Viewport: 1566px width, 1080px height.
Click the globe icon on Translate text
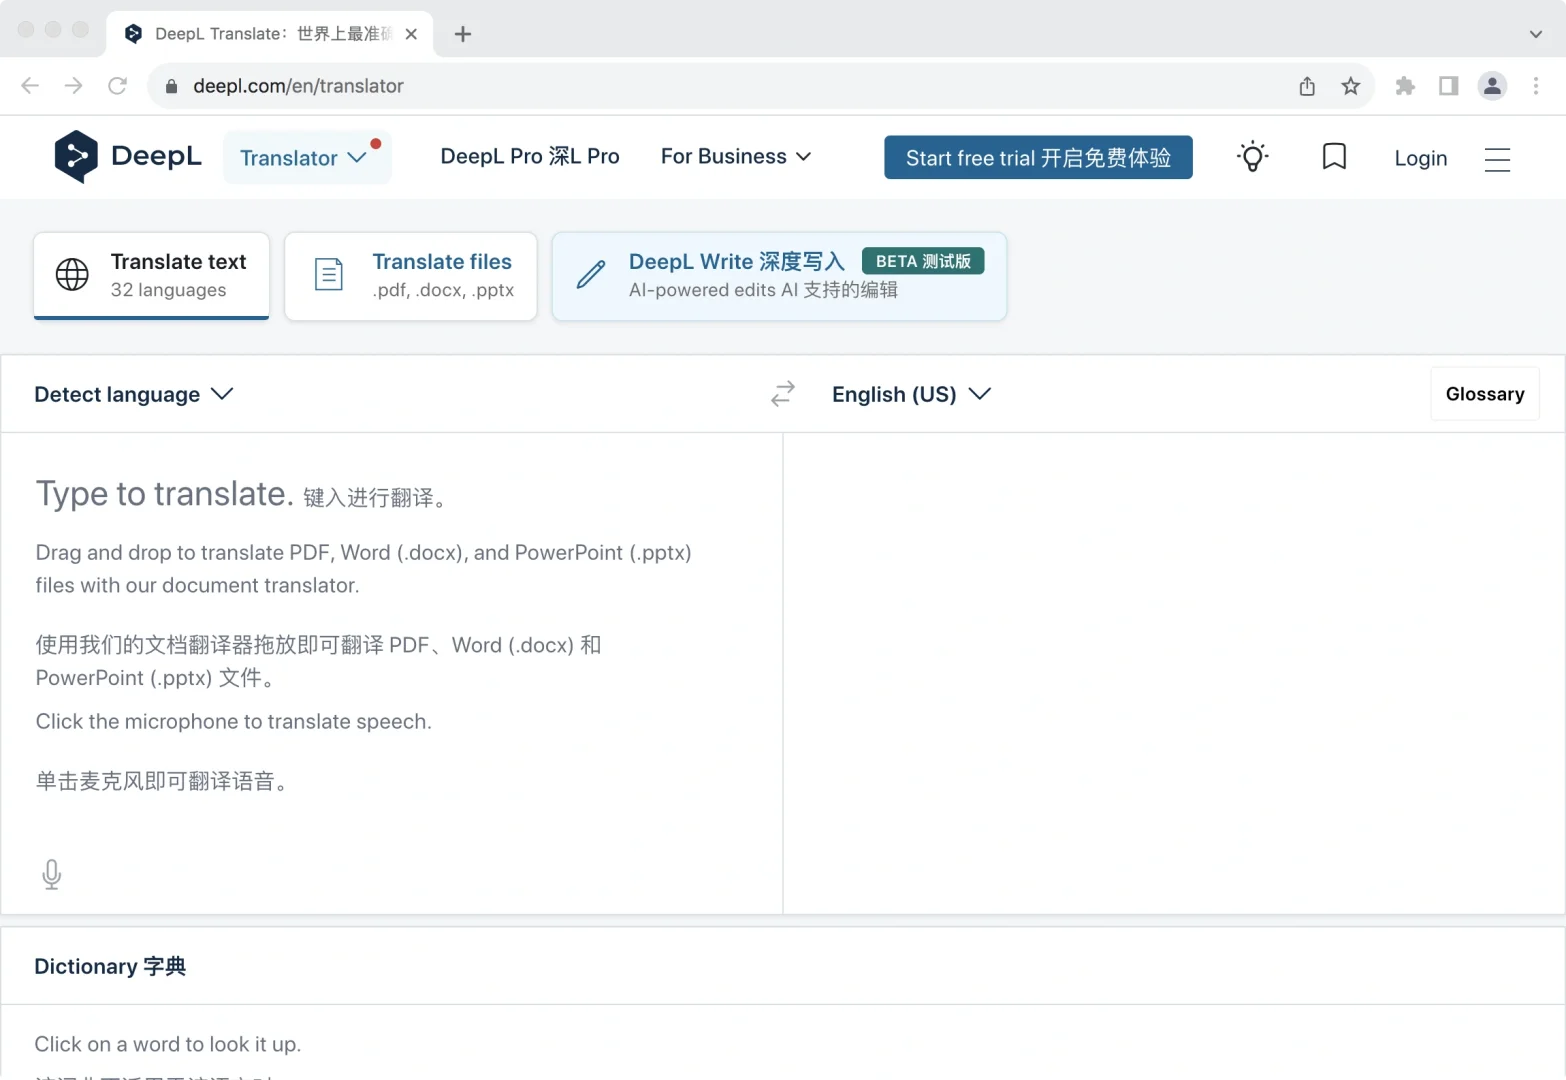tap(72, 274)
